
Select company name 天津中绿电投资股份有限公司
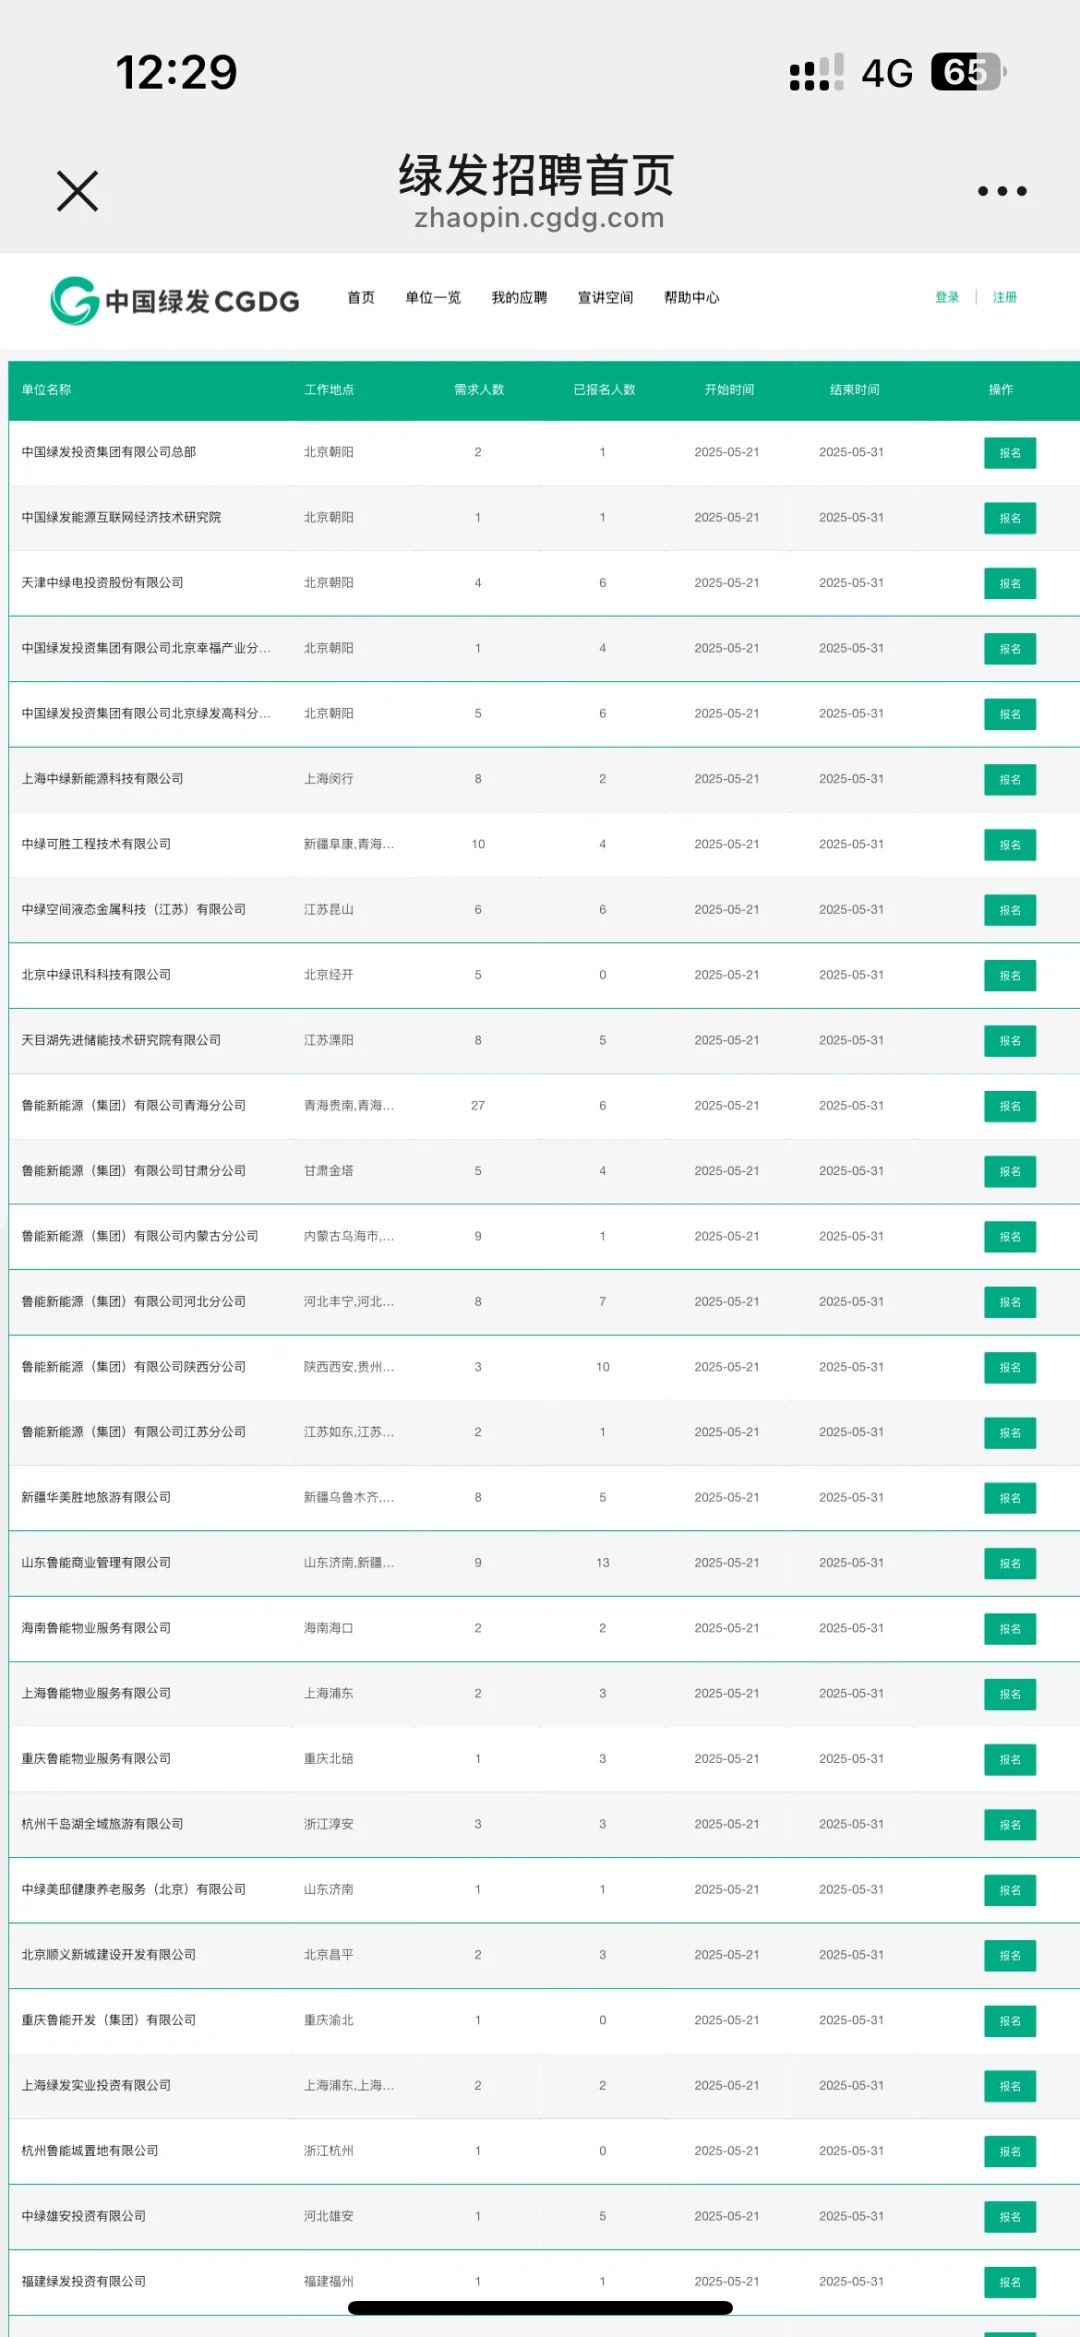point(102,583)
